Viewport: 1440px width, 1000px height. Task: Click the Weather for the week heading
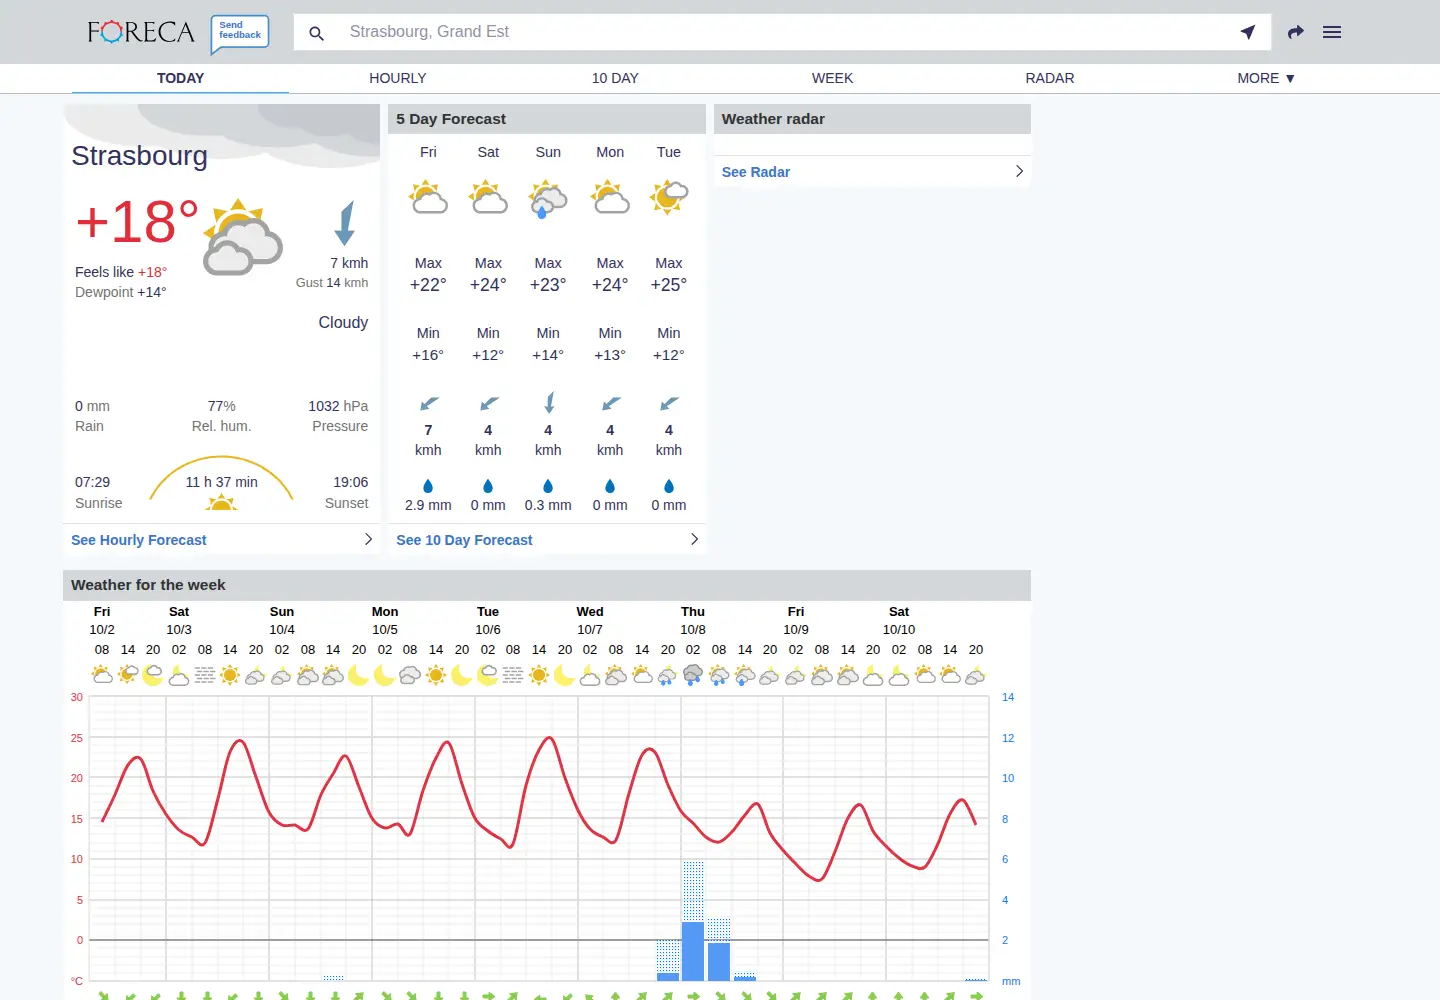point(148,585)
